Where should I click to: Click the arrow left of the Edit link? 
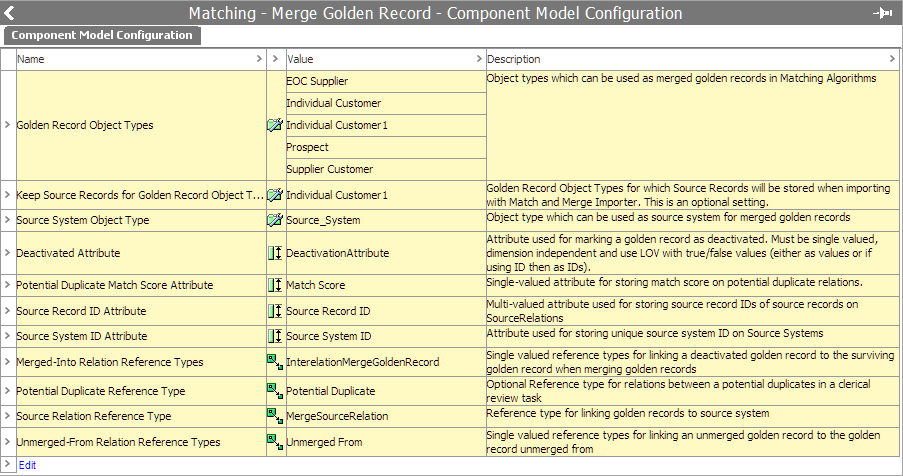[7, 464]
